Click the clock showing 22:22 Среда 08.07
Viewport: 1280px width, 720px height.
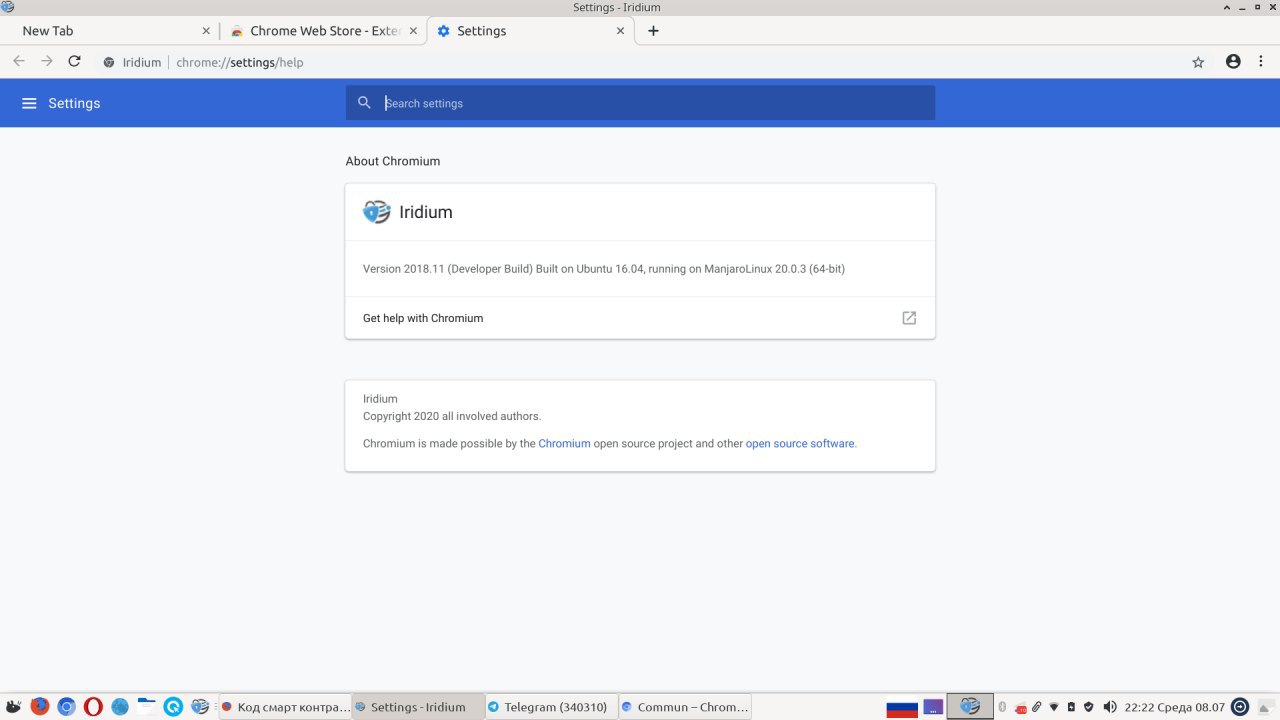click(1175, 707)
